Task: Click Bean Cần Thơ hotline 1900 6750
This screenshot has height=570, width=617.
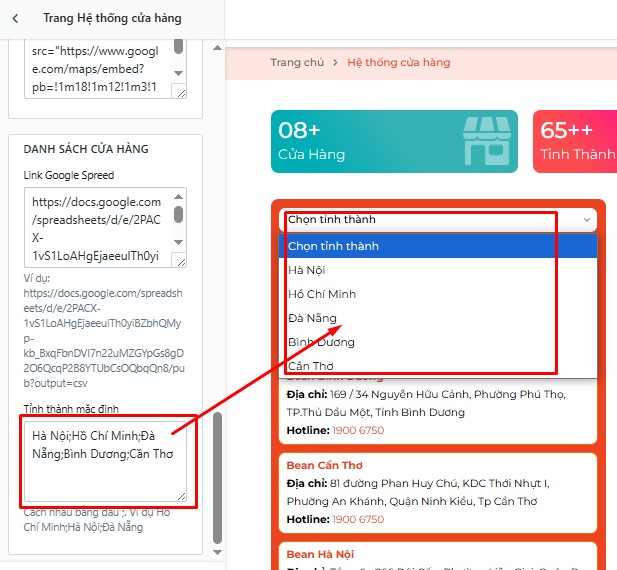Action: [358, 519]
